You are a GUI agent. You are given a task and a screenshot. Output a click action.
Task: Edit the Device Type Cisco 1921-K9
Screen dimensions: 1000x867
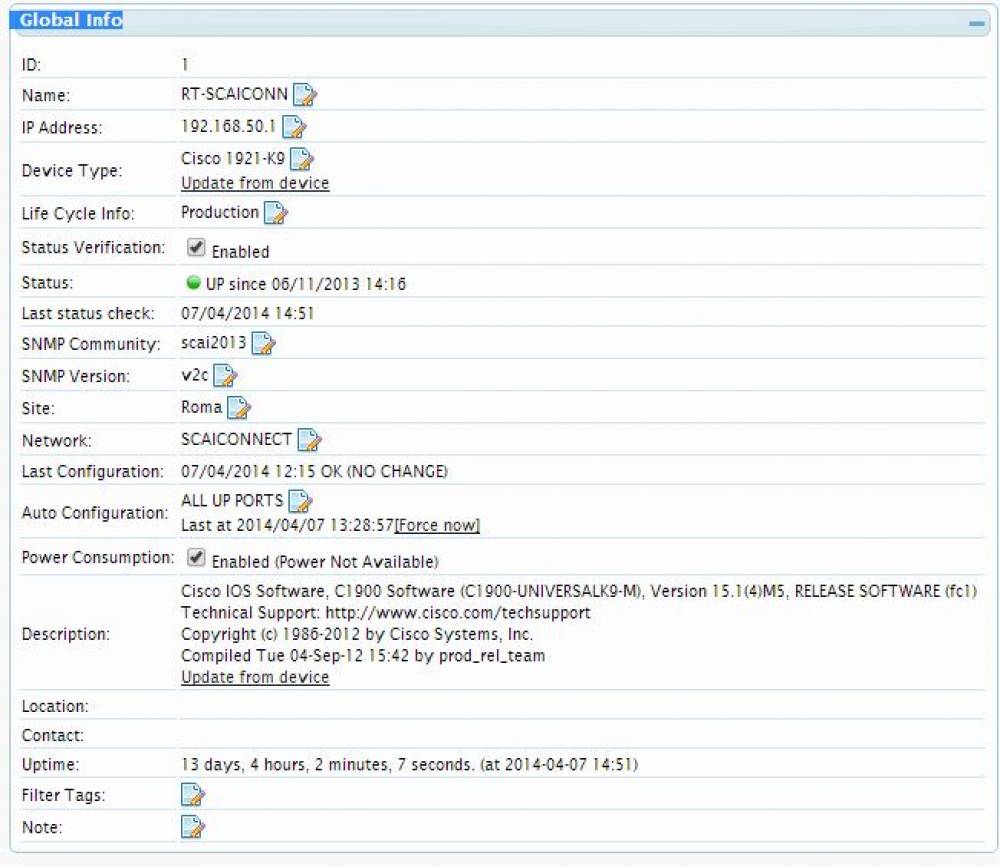pyautogui.click(x=302, y=159)
